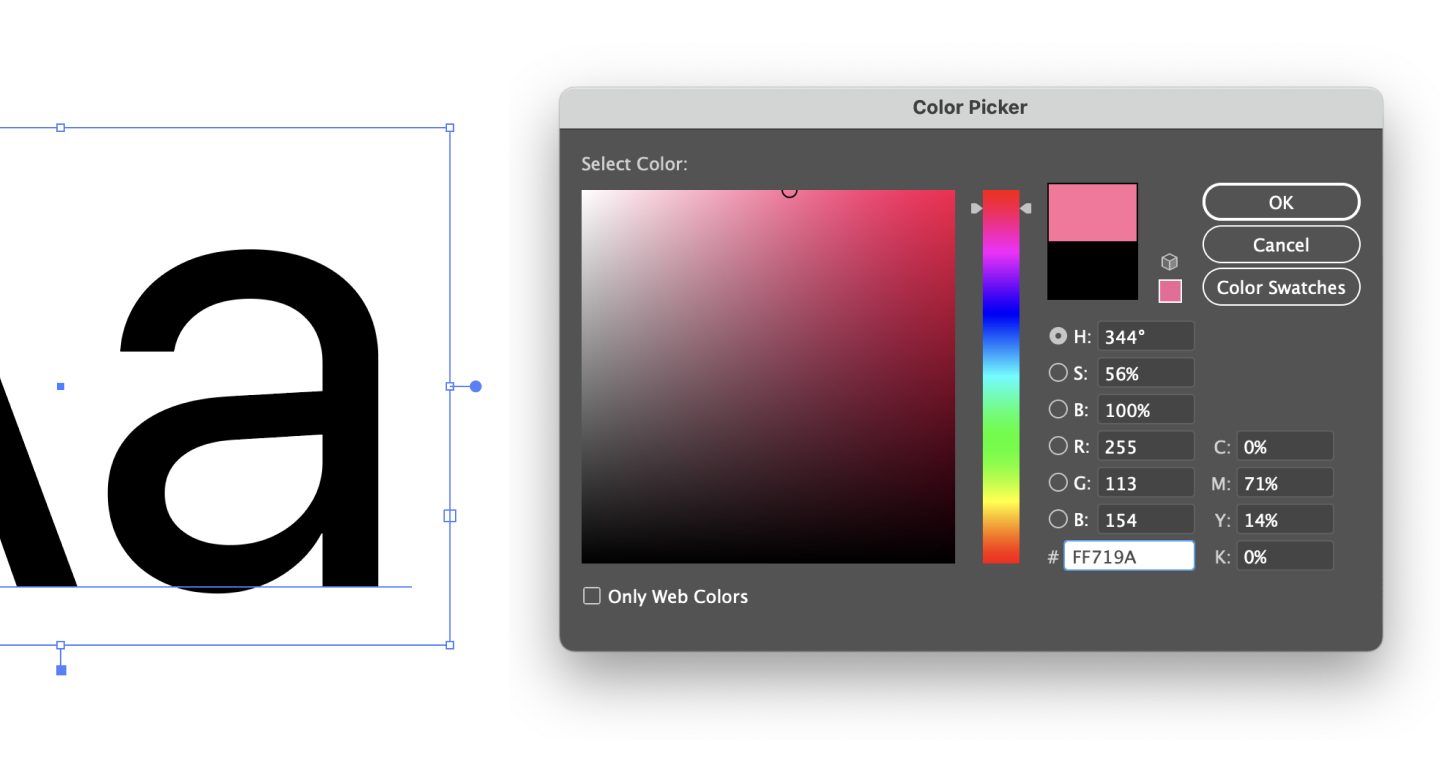The width and height of the screenshot is (1440, 775).
Task: Click the Hue field showing 344 degrees
Action: (1145, 336)
